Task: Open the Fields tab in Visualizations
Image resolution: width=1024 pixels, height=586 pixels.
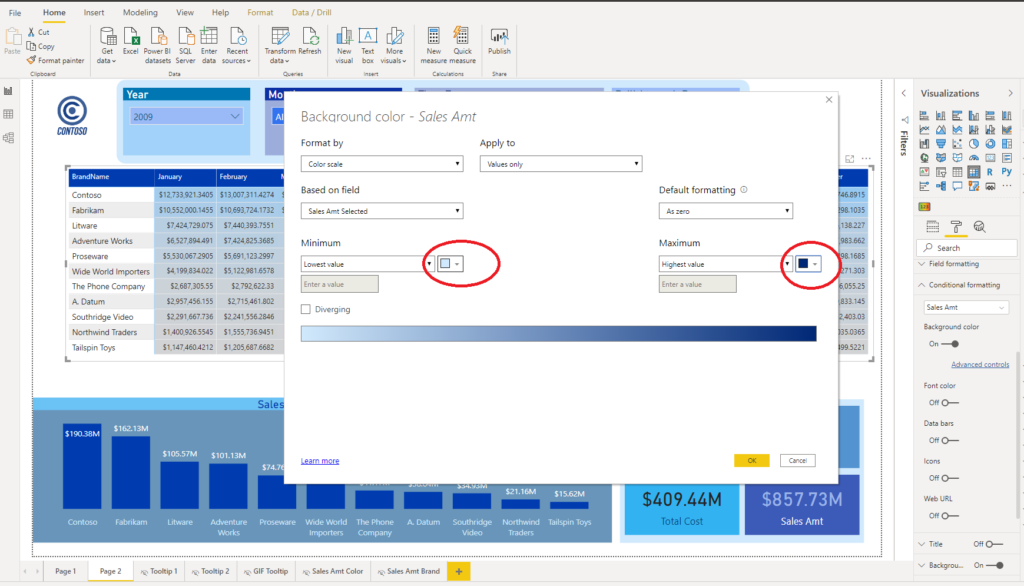Action: click(x=933, y=227)
